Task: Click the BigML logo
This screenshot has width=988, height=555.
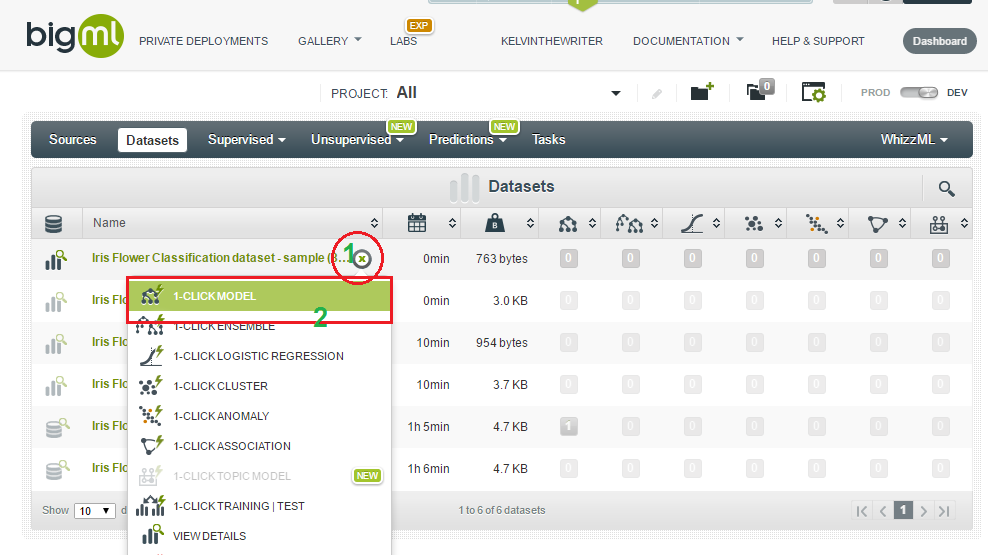Action: tap(75, 37)
